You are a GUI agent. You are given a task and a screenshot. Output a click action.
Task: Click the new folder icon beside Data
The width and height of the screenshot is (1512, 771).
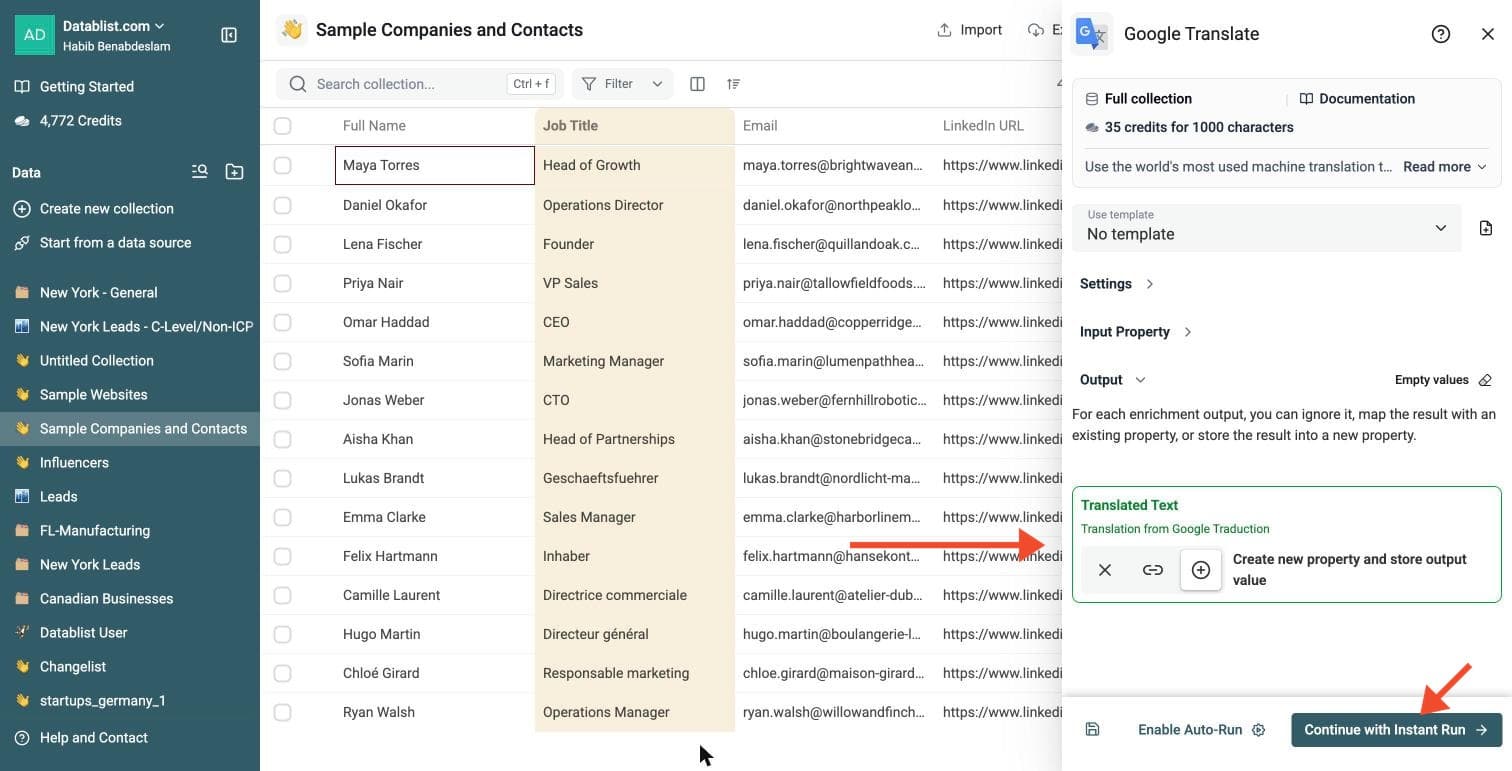[x=234, y=172]
